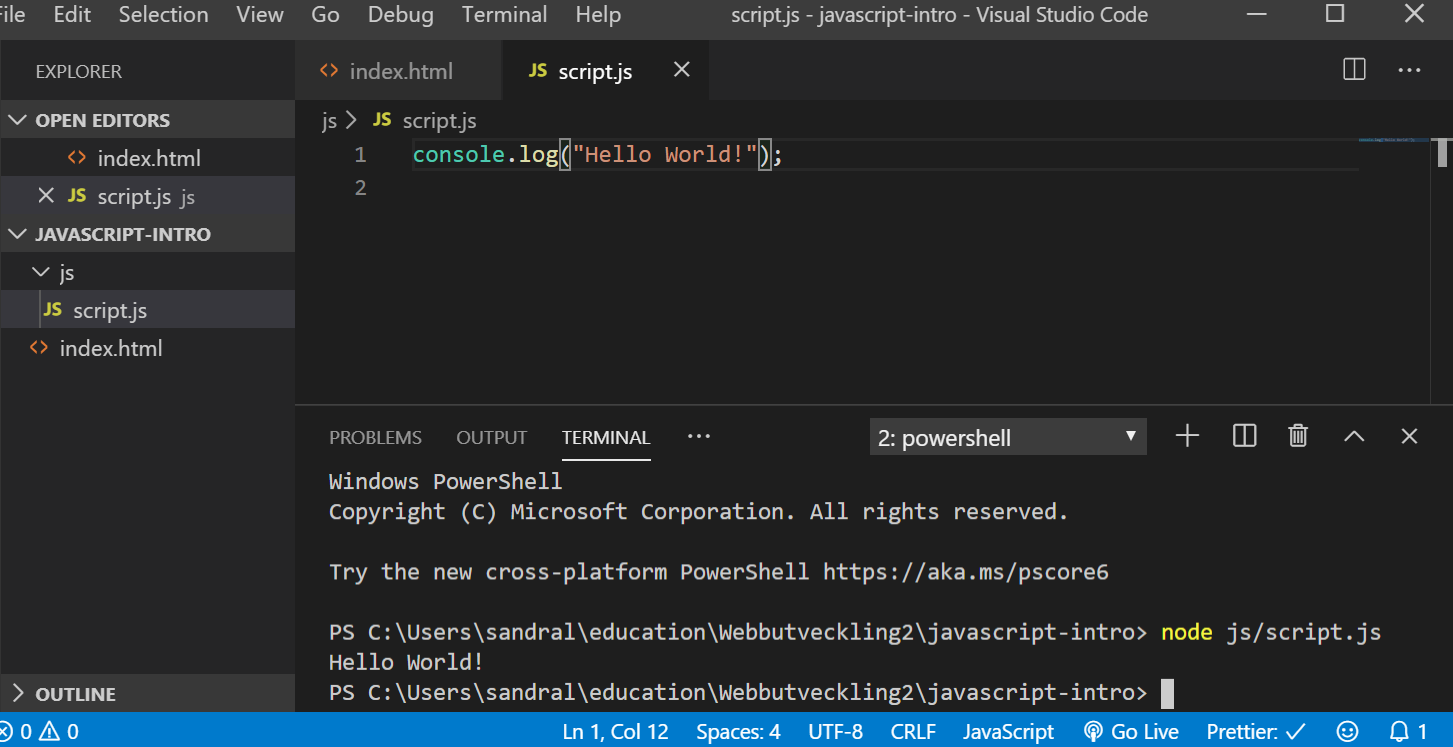Click errors and warnings status indicator

click(x=40, y=731)
